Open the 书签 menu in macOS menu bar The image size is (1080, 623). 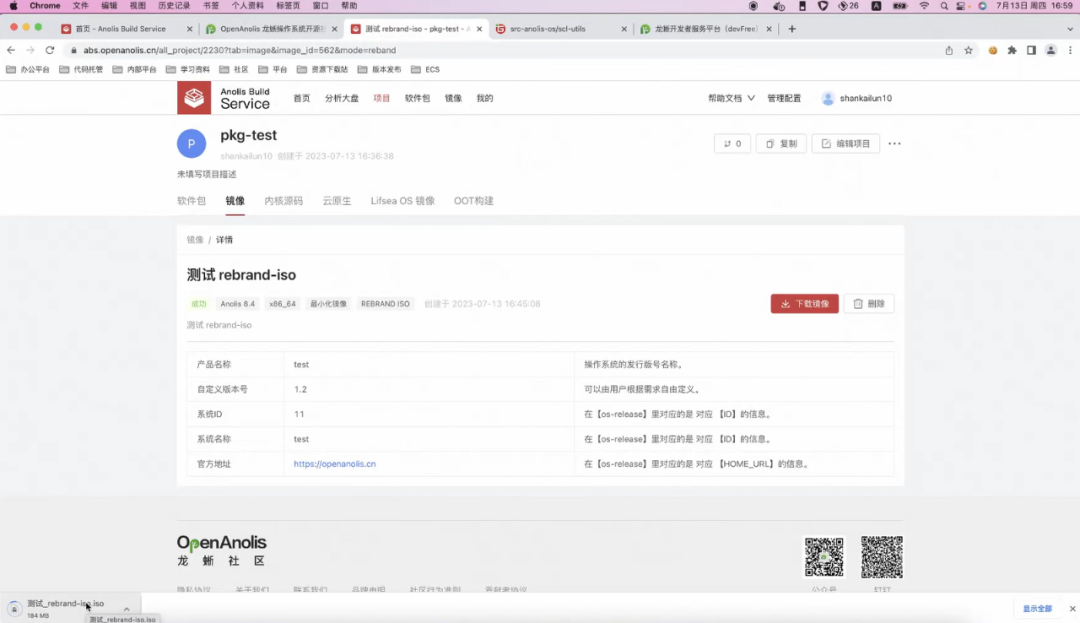pos(211,6)
